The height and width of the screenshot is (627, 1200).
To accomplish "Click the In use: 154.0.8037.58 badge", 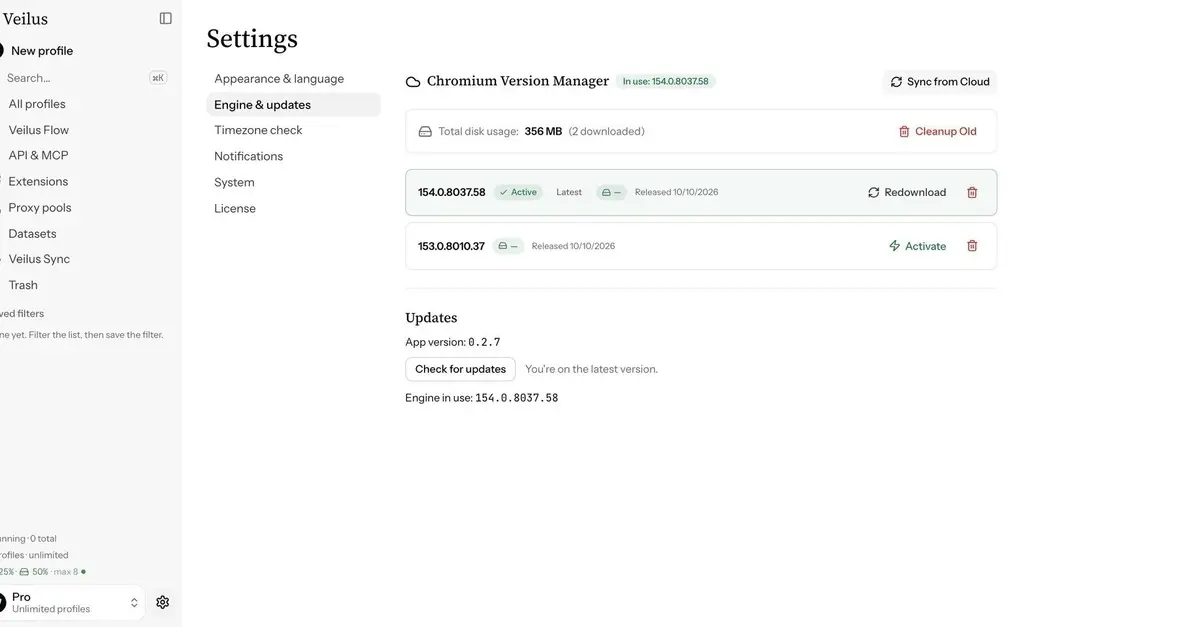I will pyautogui.click(x=665, y=81).
